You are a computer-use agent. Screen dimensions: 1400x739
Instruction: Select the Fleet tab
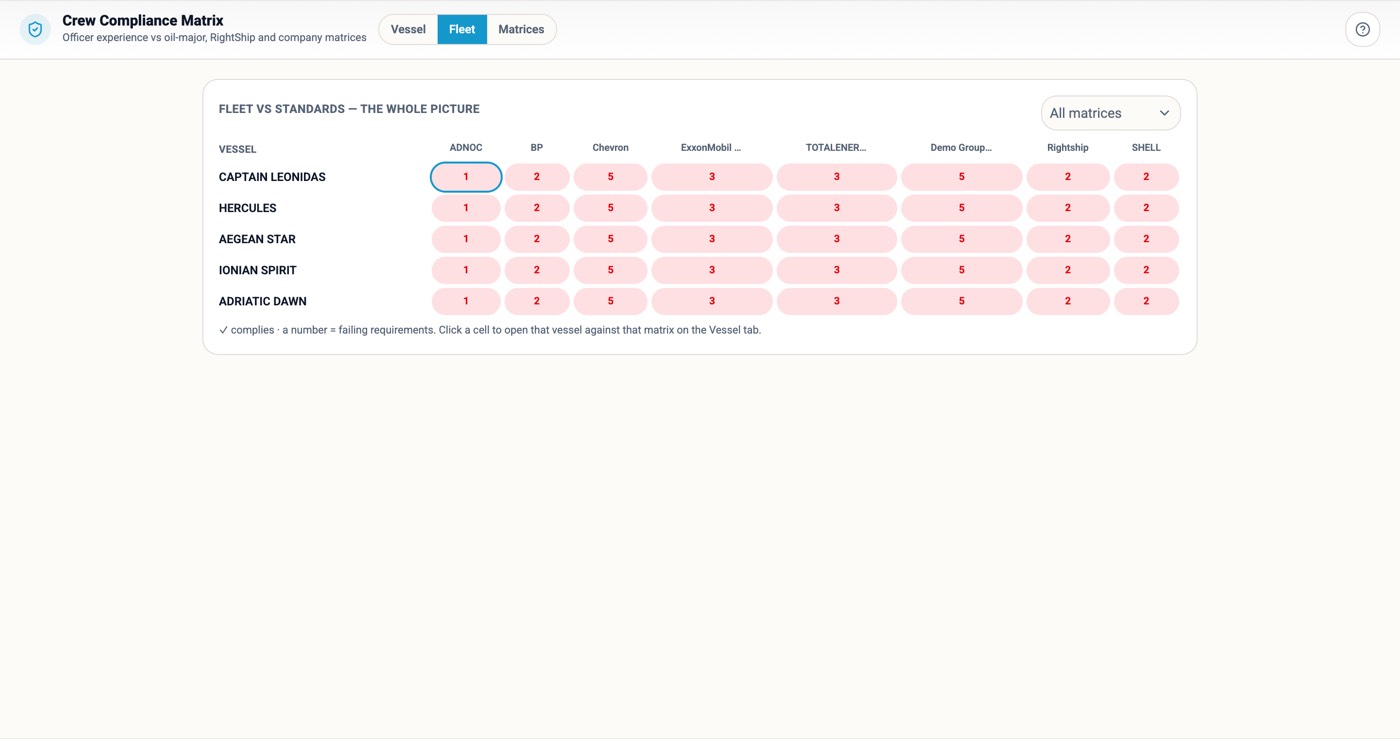pyautogui.click(x=462, y=30)
